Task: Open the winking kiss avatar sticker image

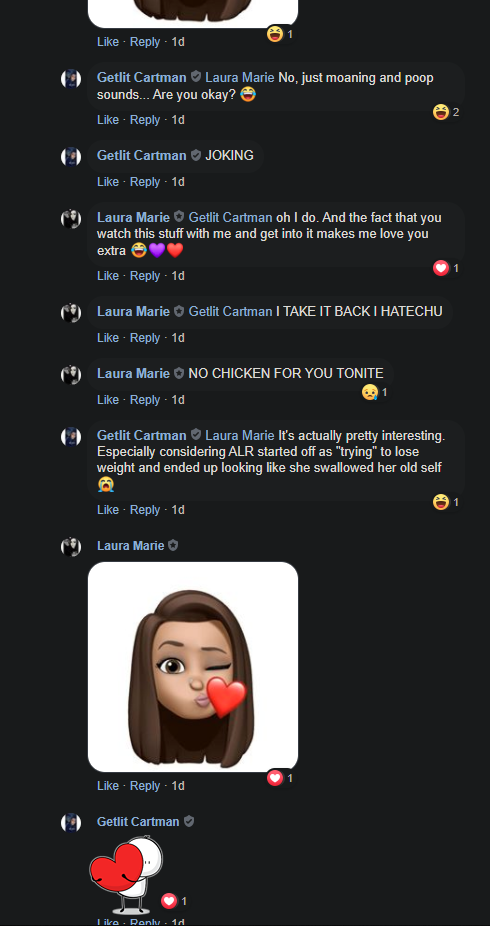Action: (x=193, y=667)
